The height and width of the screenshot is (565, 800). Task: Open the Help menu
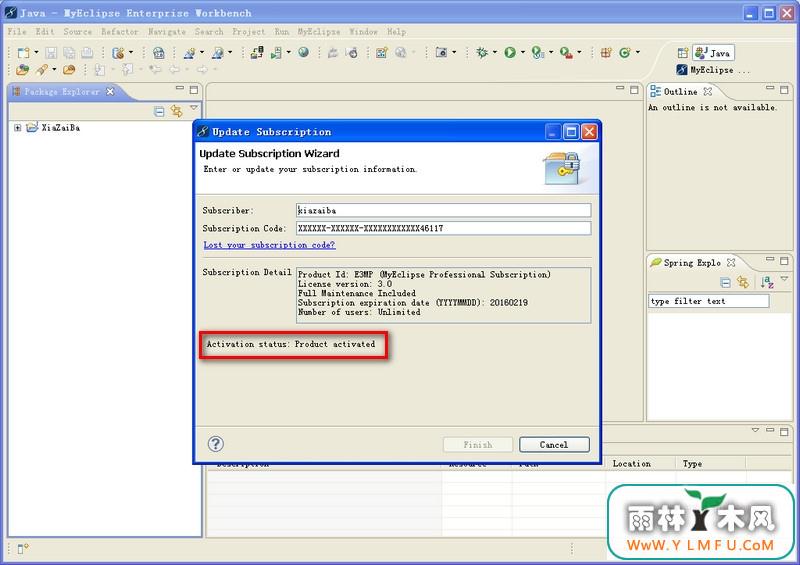[396, 32]
